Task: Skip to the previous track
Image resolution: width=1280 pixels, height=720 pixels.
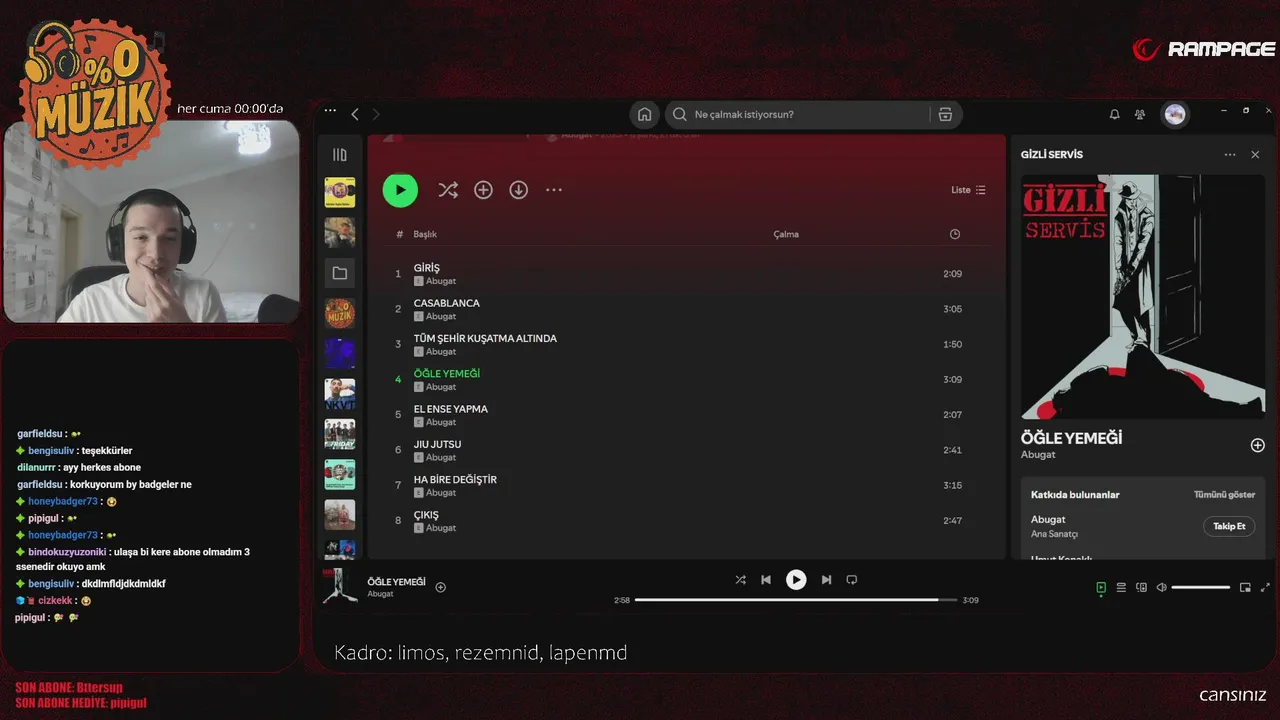Action: click(766, 579)
